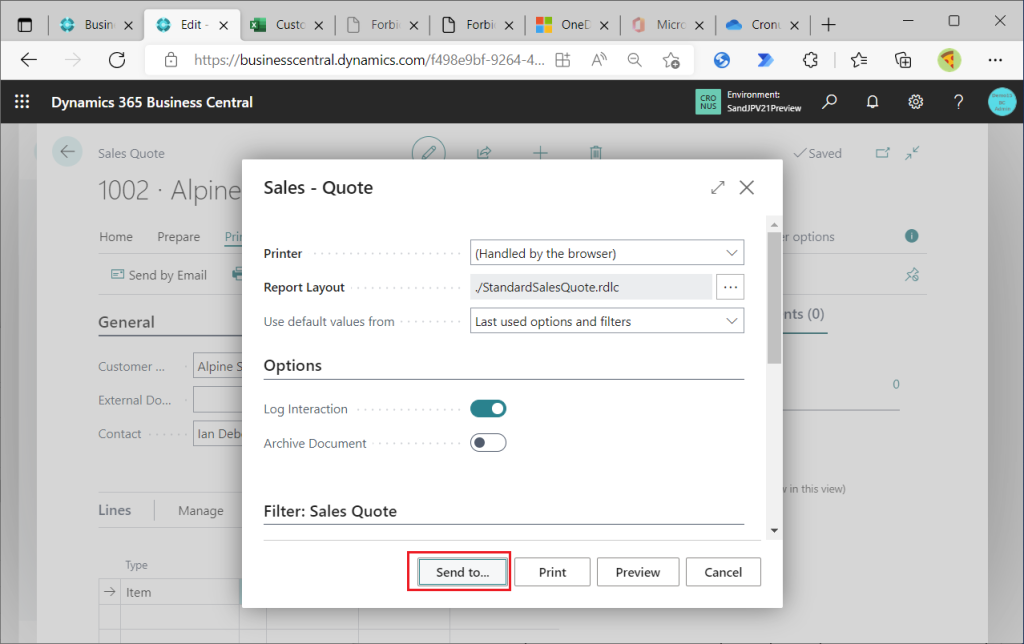Open the Help question mark
The image size is (1024, 644).
[x=958, y=102]
